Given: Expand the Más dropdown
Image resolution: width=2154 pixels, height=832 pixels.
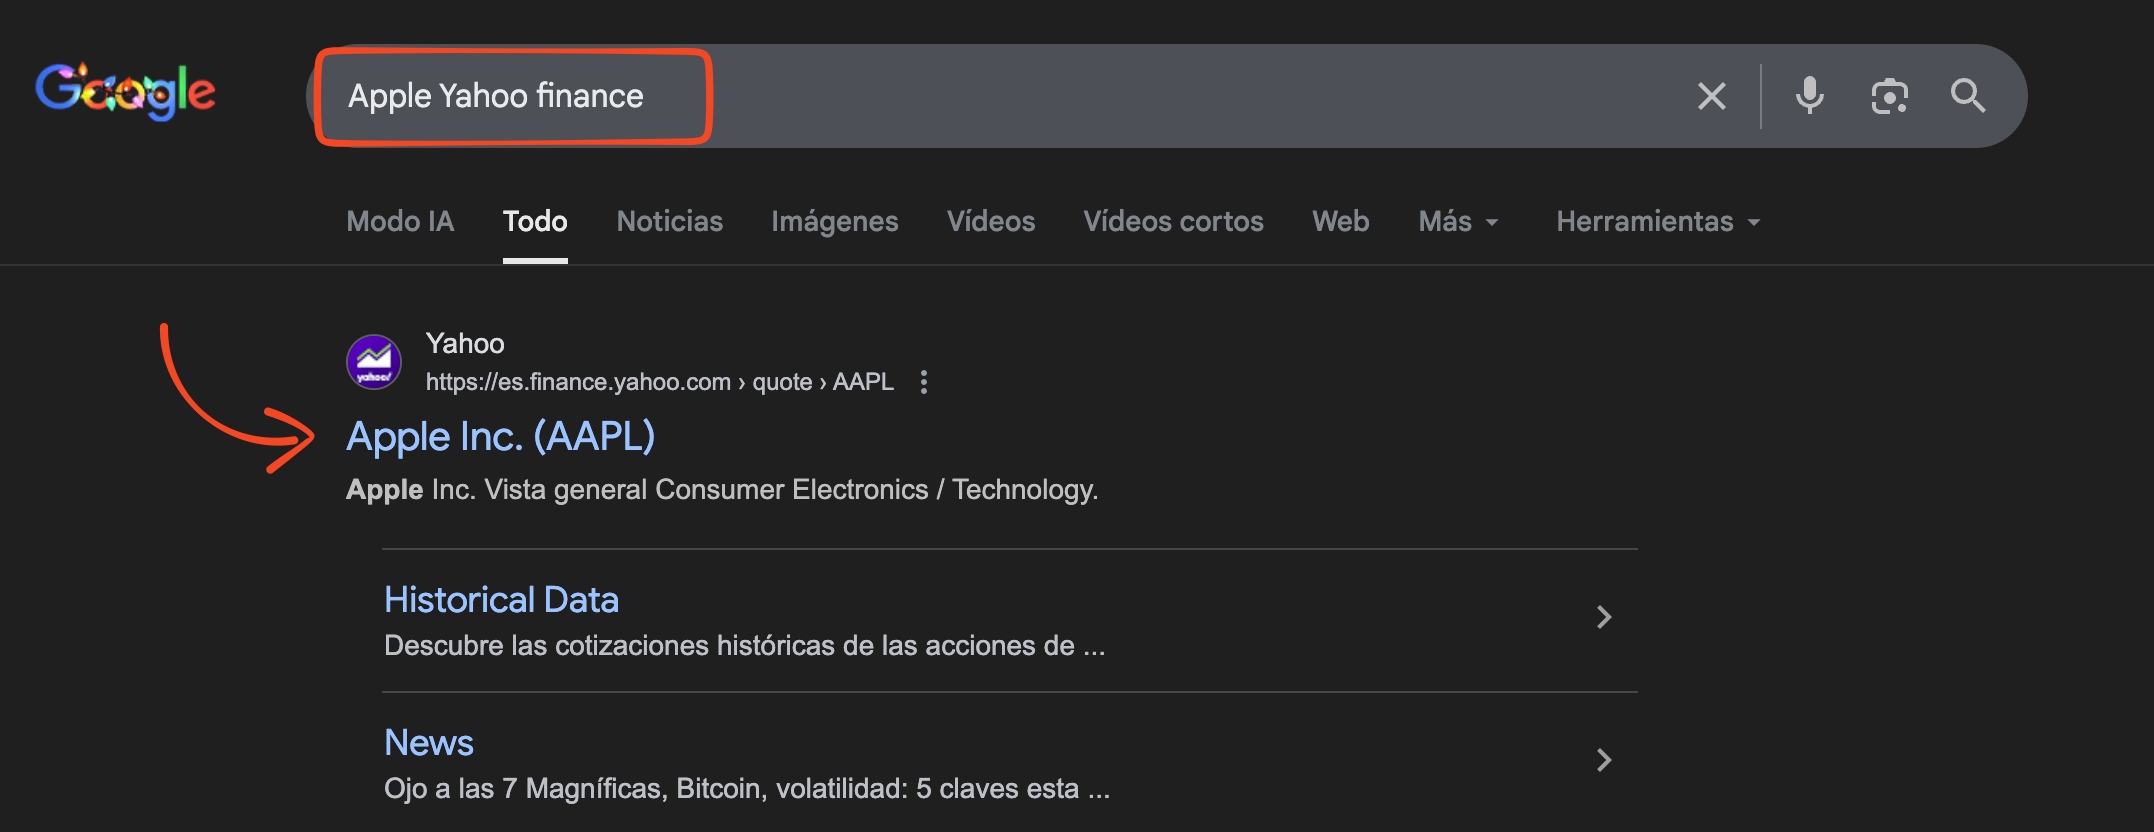Looking at the screenshot, I should coord(1457,221).
